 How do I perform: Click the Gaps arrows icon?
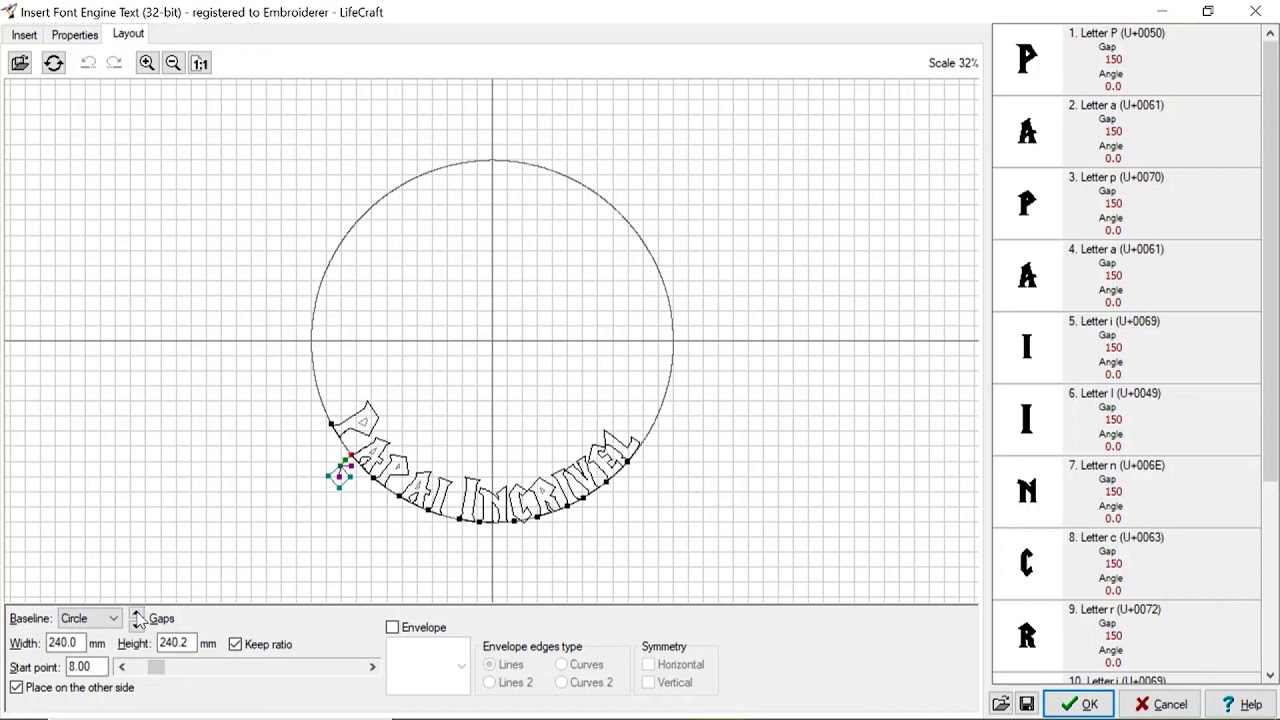(137, 619)
